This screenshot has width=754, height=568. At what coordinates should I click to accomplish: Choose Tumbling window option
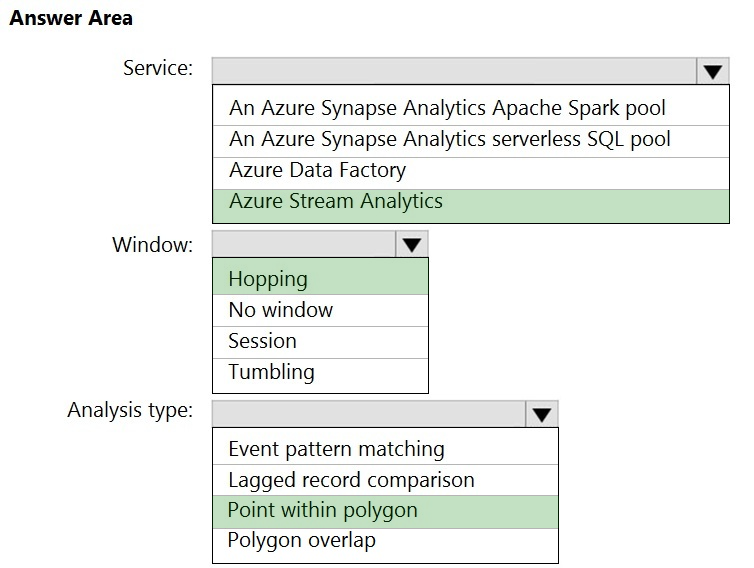(x=271, y=372)
